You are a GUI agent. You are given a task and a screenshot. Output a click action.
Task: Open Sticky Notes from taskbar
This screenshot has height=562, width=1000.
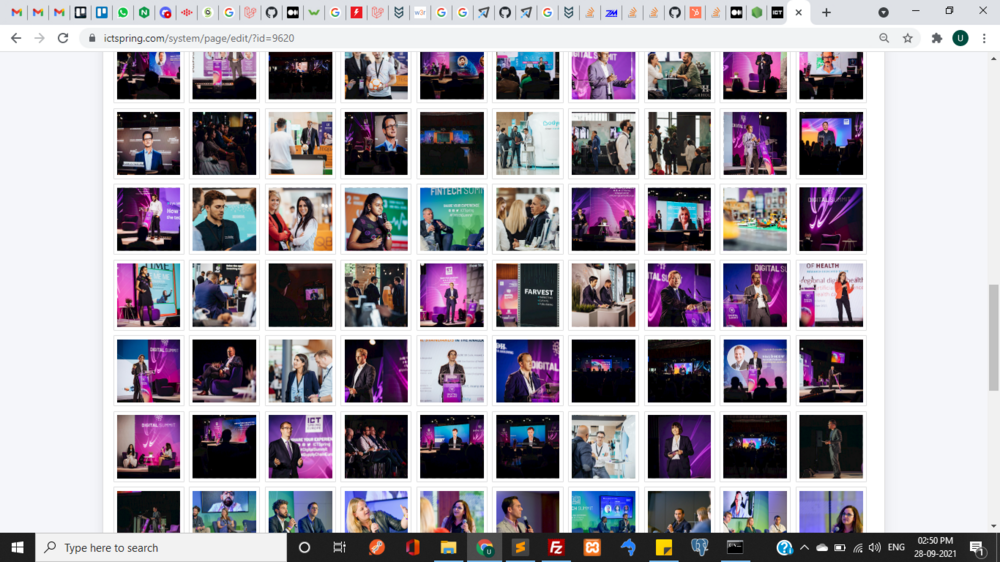click(x=664, y=547)
